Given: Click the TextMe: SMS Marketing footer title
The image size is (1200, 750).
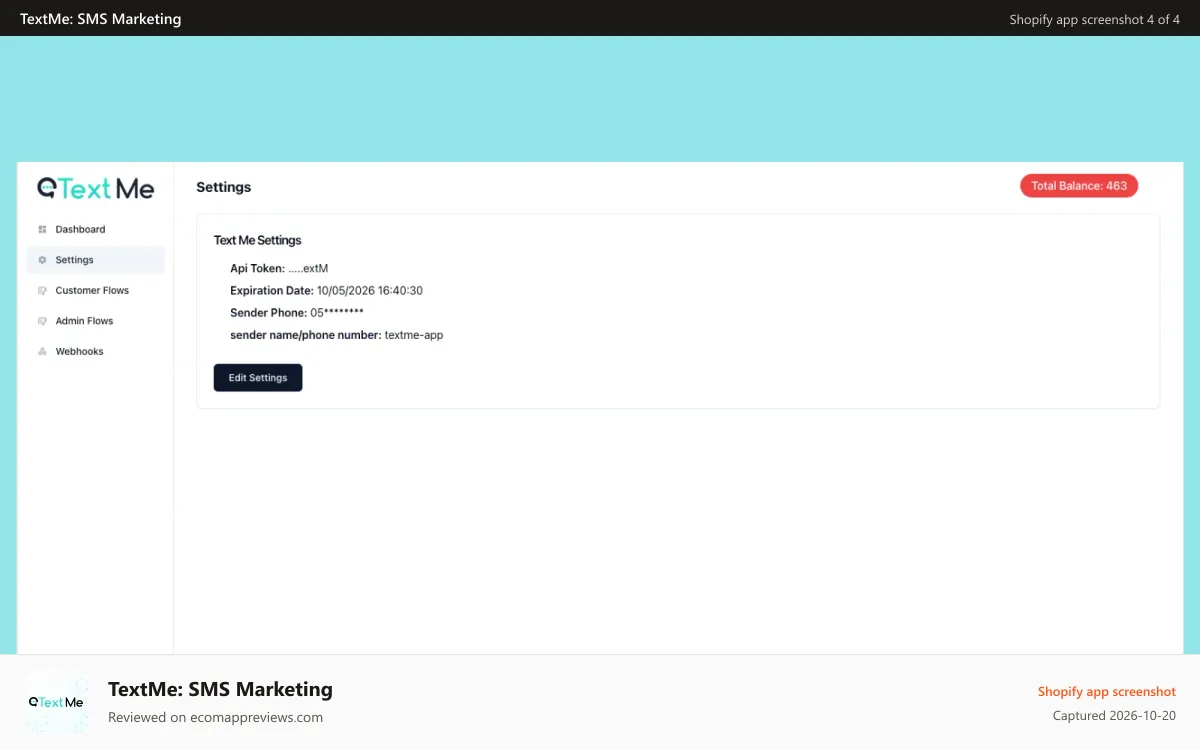Looking at the screenshot, I should click(x=220, y=689).
